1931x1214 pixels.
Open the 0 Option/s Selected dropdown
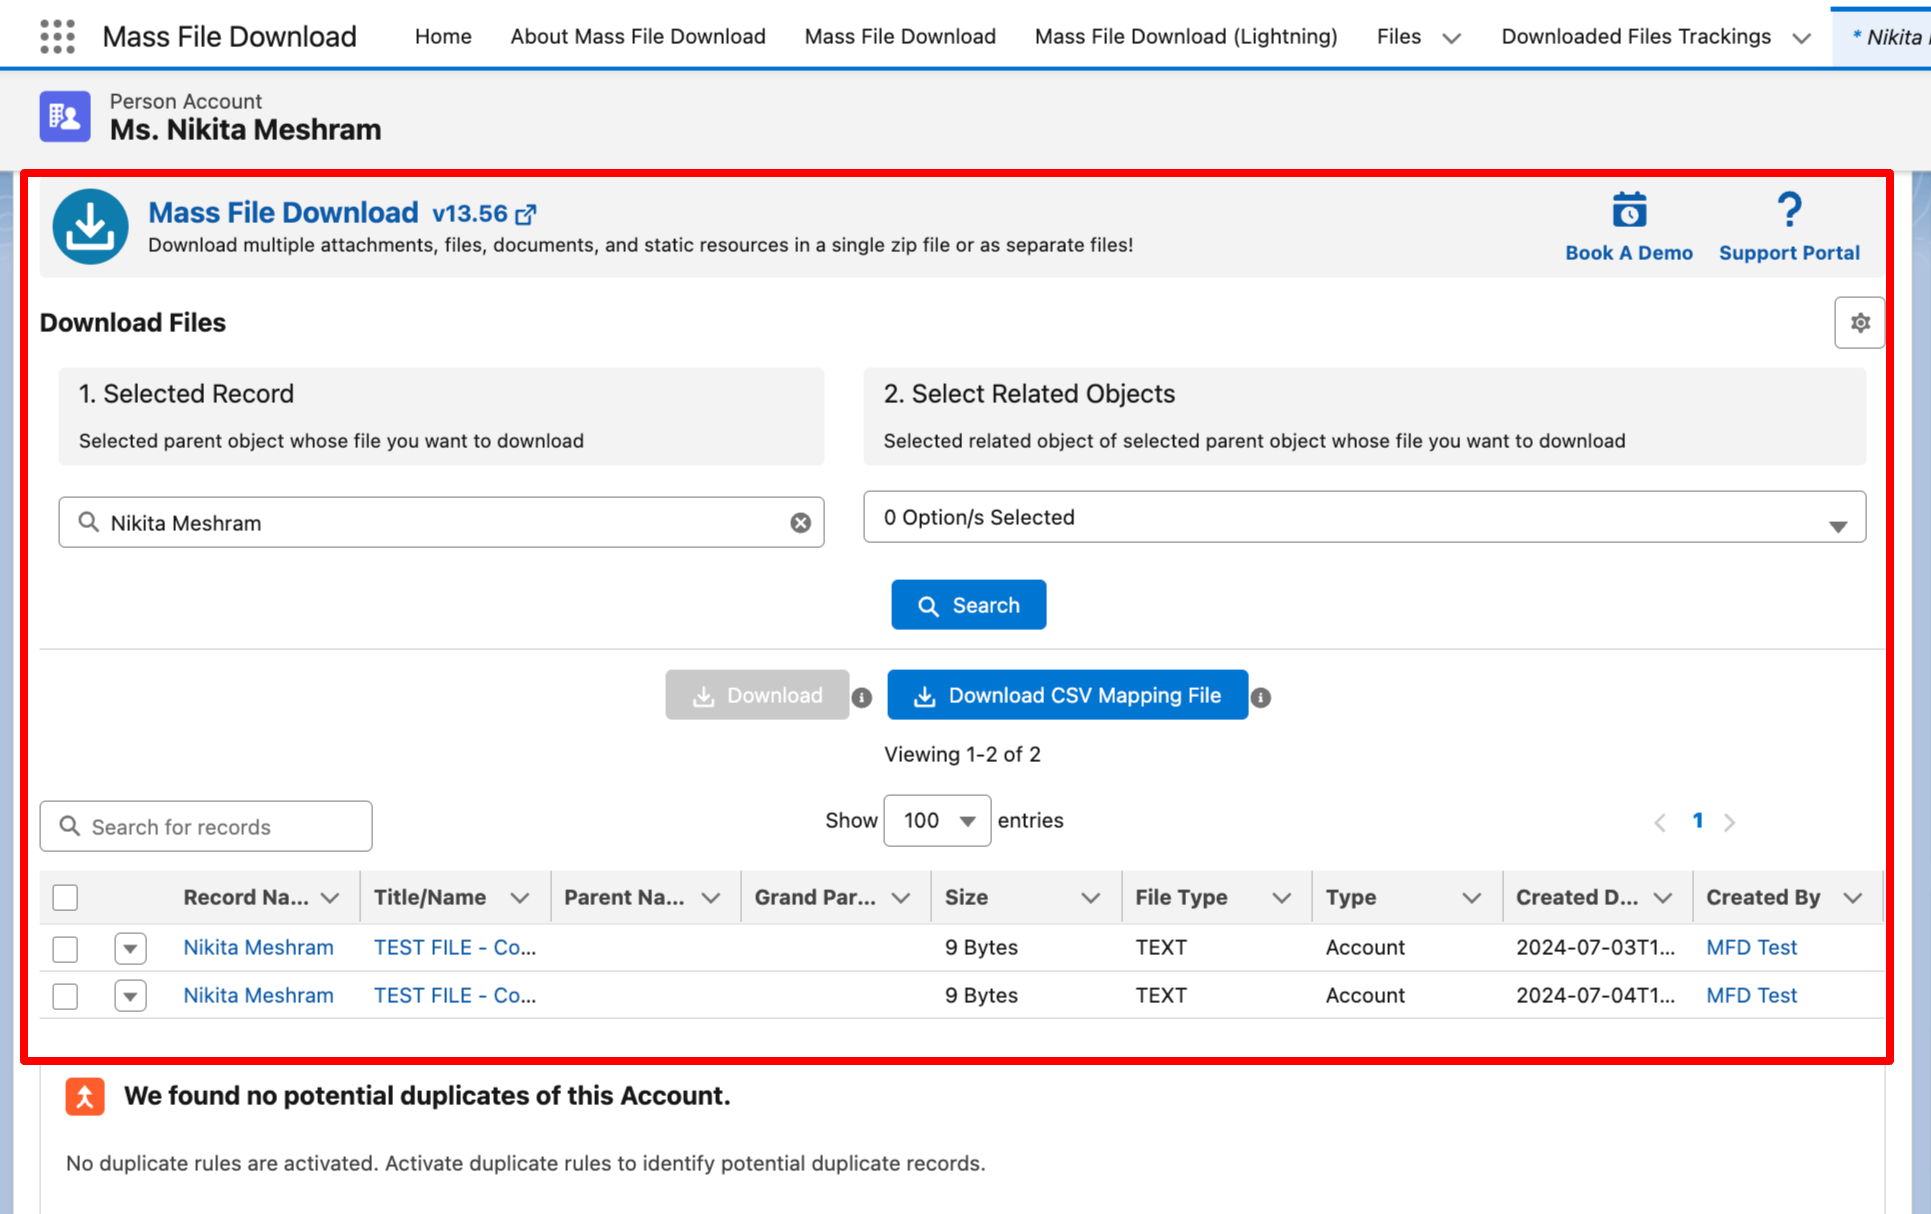[x=1364, y=518]
